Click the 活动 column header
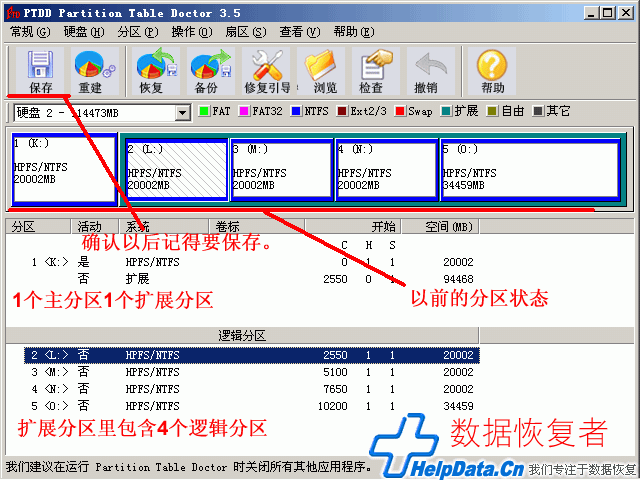Screen dimensions: 640x480 [95, 227]
